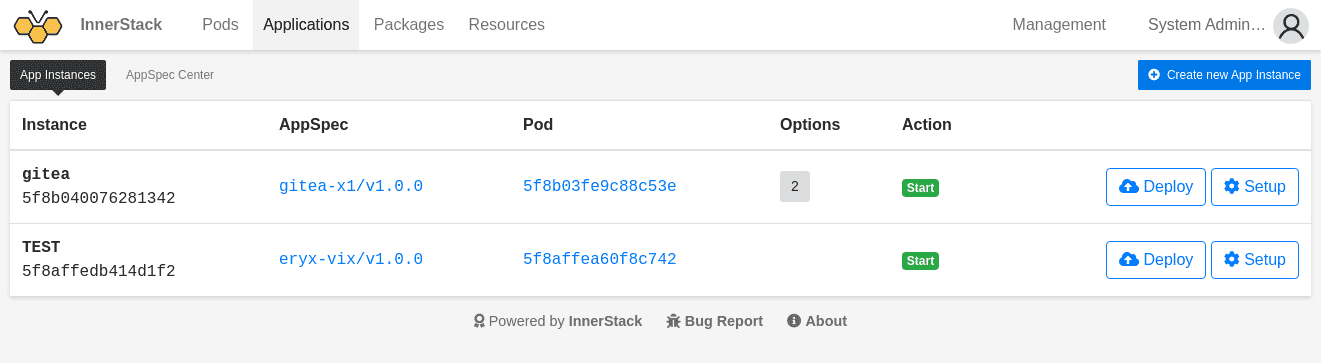Expand the System Admin user menu
The image size is (1321, 363).
click(1206, 25)
